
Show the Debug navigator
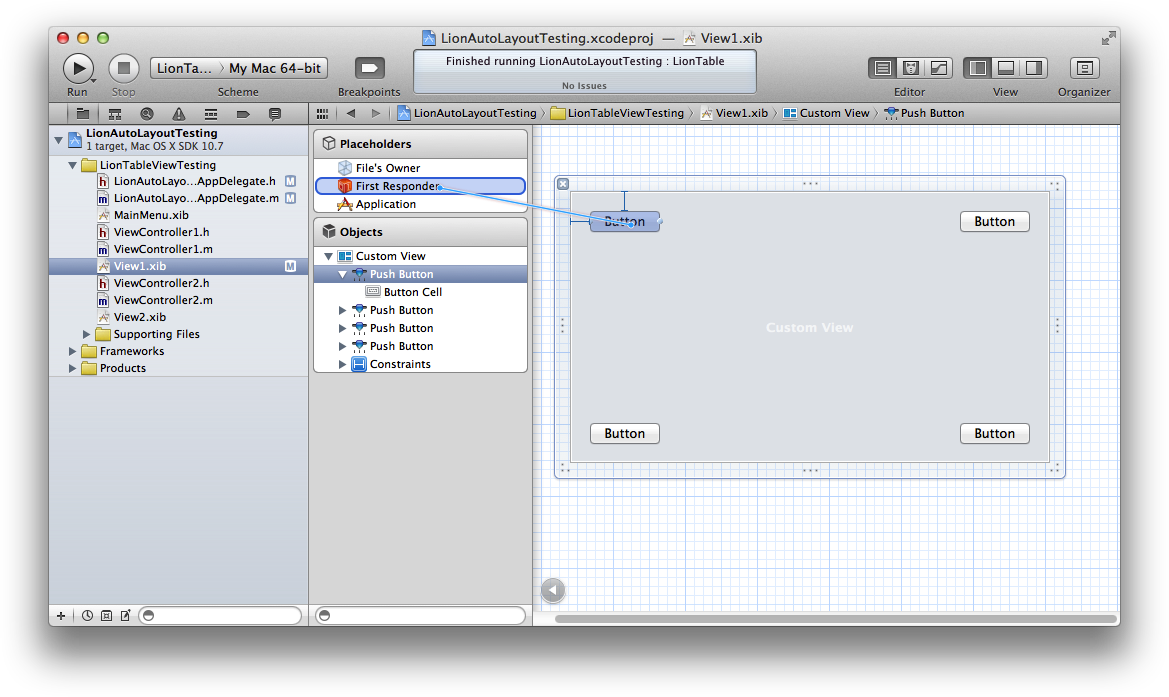211,114
